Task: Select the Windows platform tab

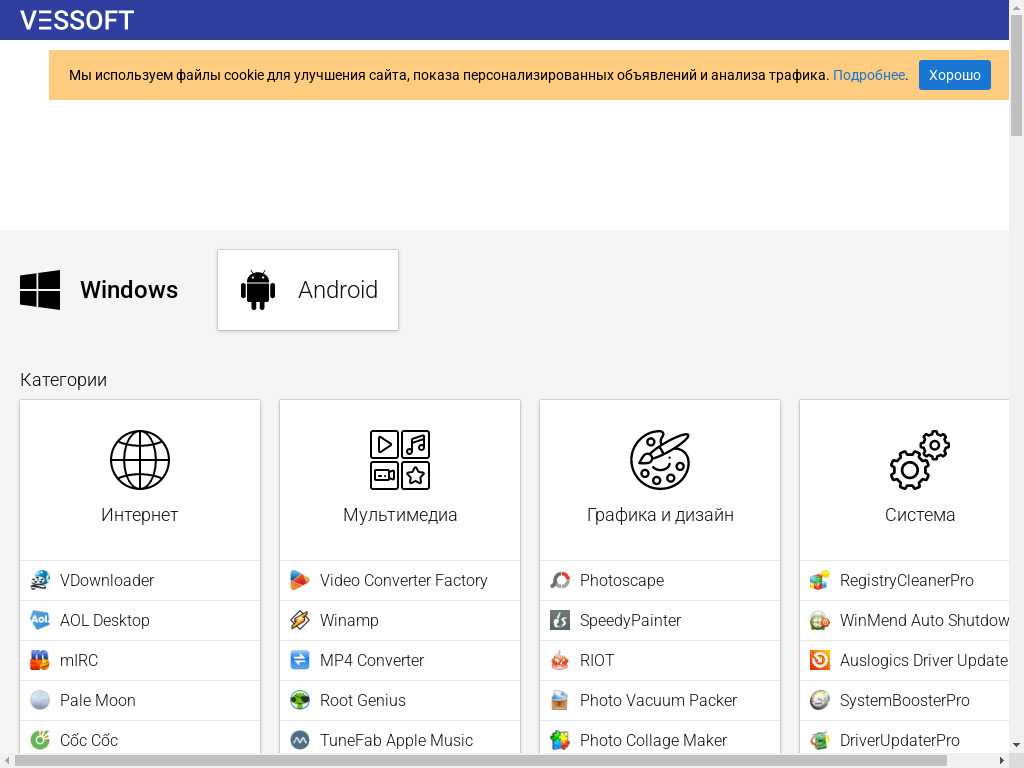Action: 100,290
